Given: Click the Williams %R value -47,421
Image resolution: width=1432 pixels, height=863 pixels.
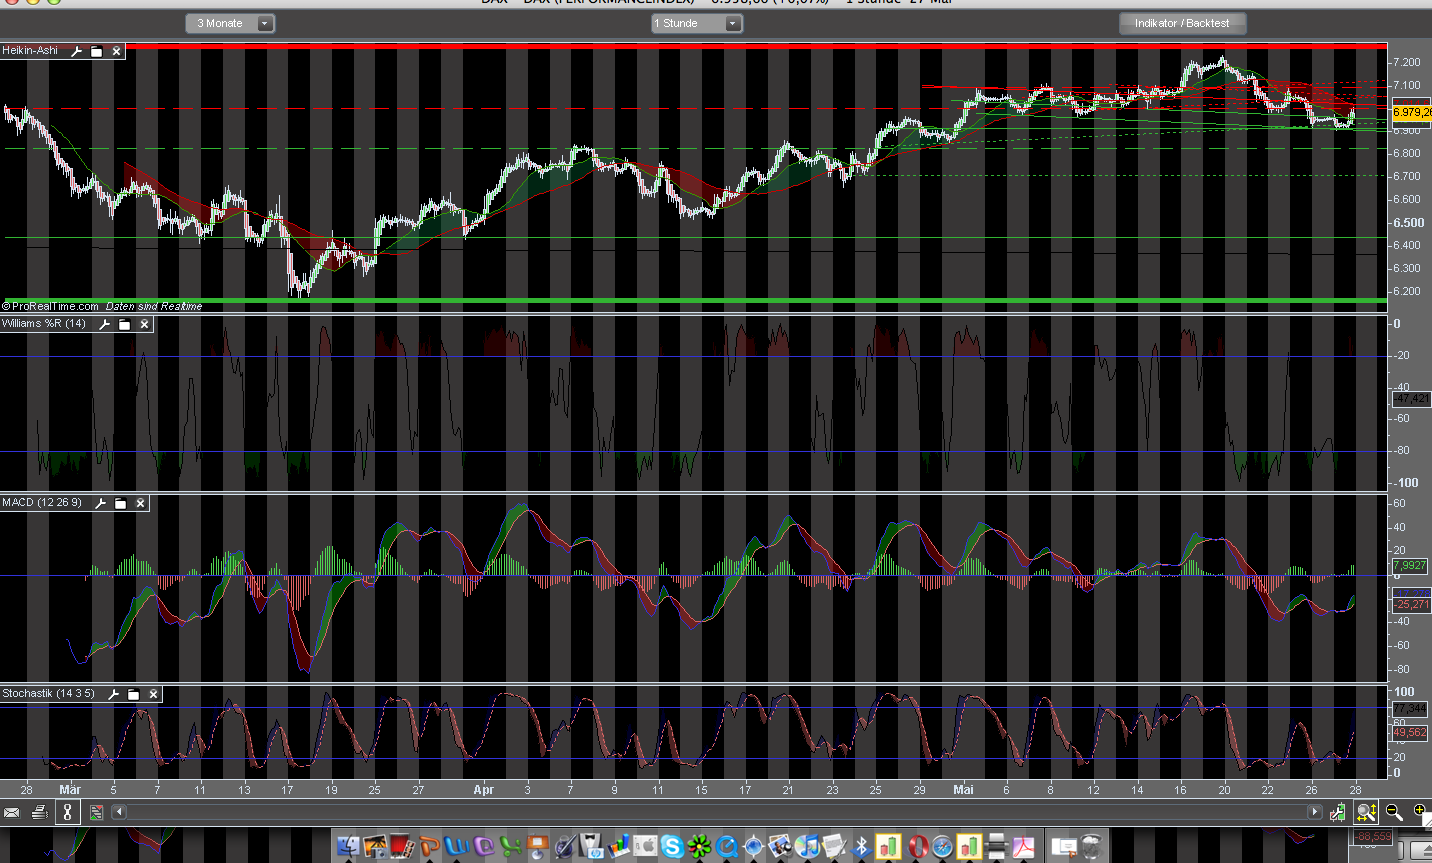Looking at the screenshot, I should 1411,398.
